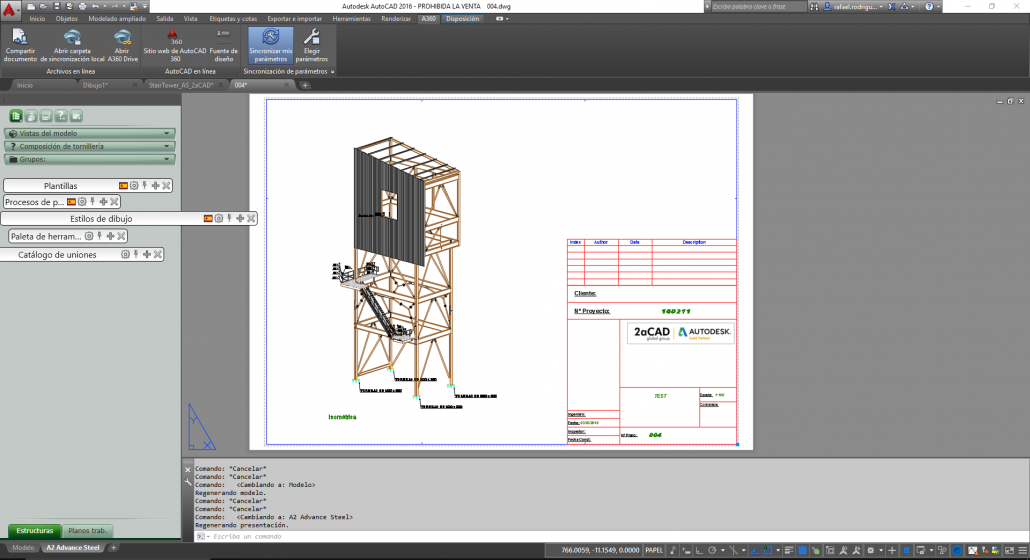
Task: Click Compartir documento icon
Action: click(19, 38)
